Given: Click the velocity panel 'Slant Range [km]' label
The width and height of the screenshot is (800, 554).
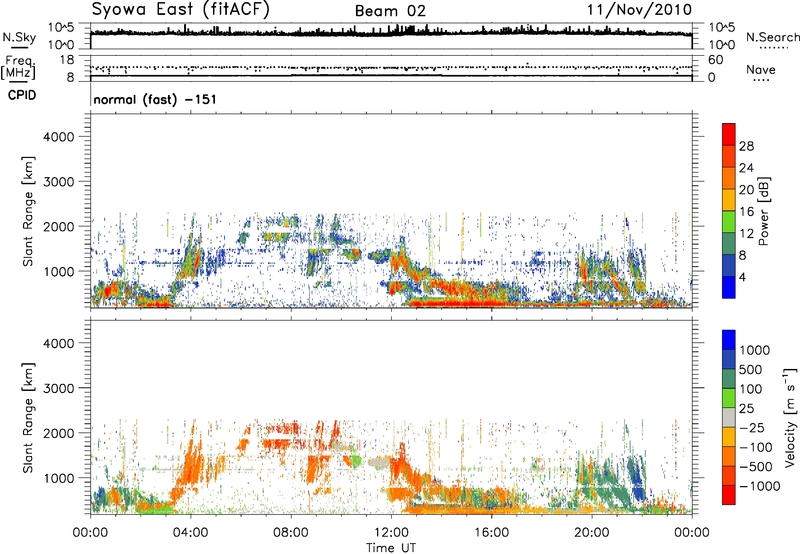Looking at the screenshot, I should 28,417.
